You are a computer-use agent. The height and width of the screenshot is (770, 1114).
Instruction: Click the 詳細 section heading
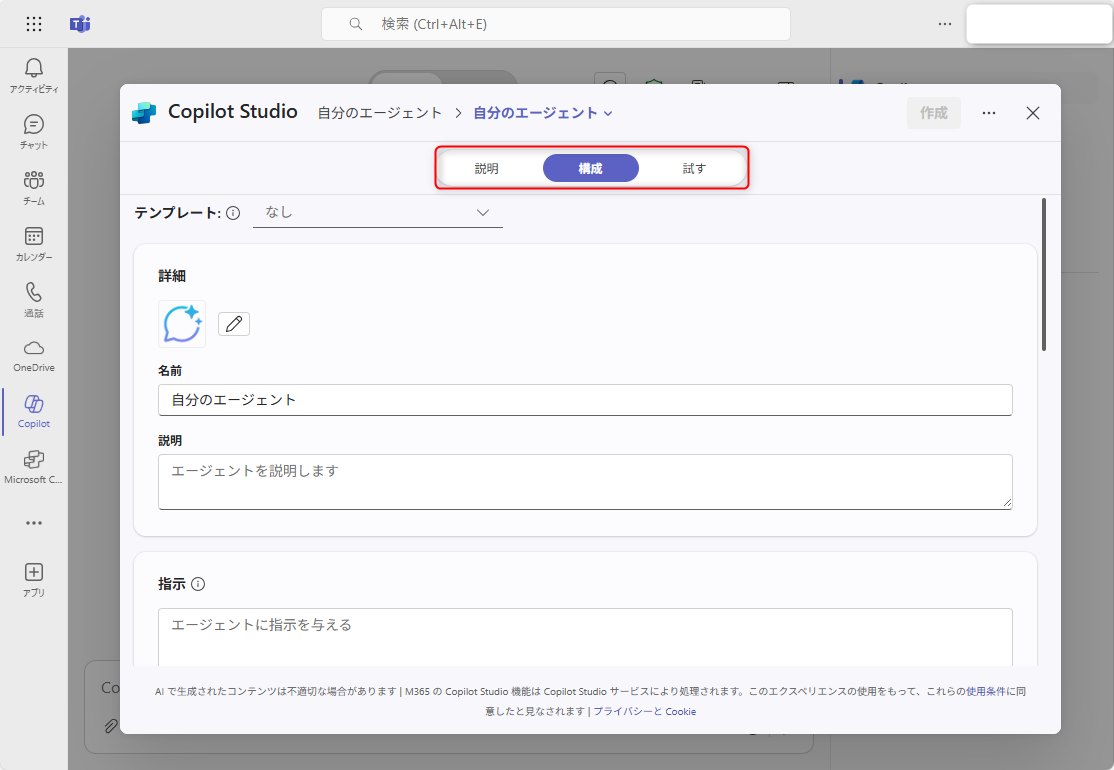[172, 276]
